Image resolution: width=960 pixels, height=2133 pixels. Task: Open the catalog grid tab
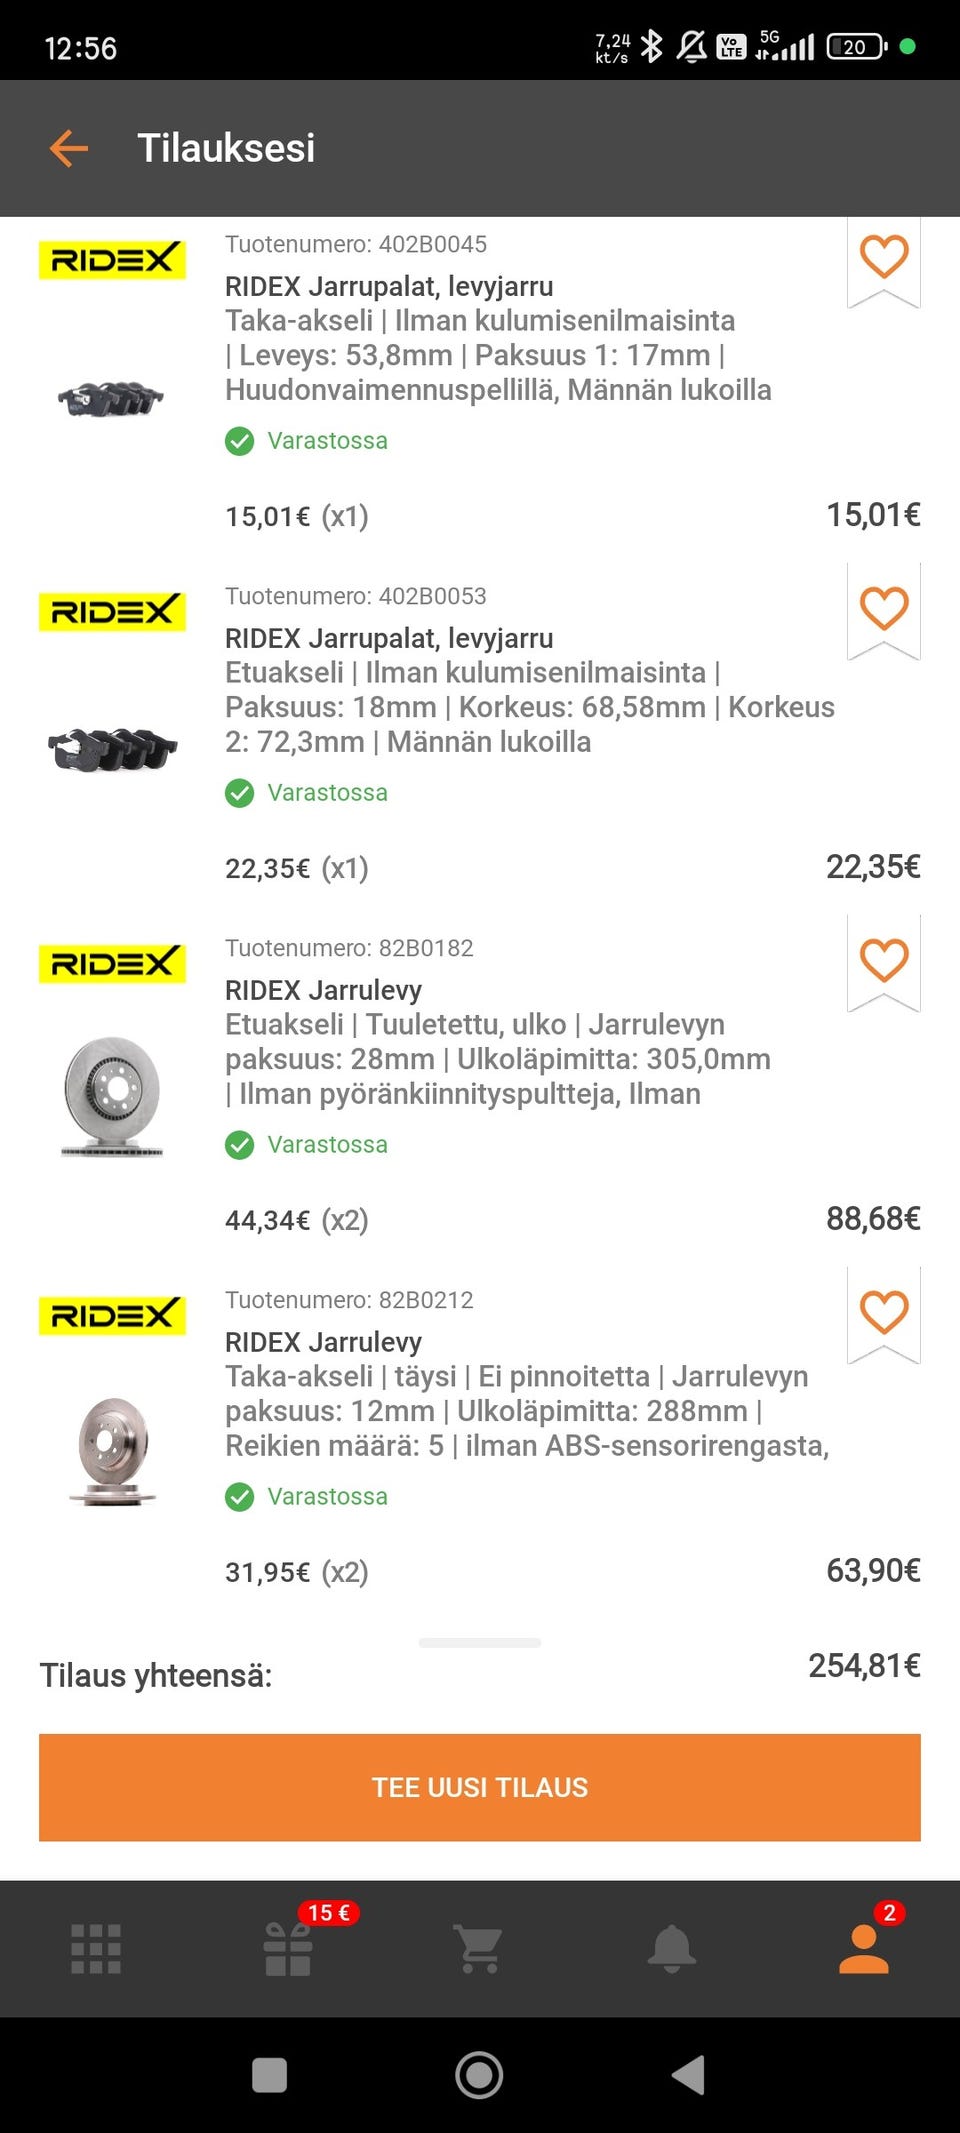point(96,1949)
